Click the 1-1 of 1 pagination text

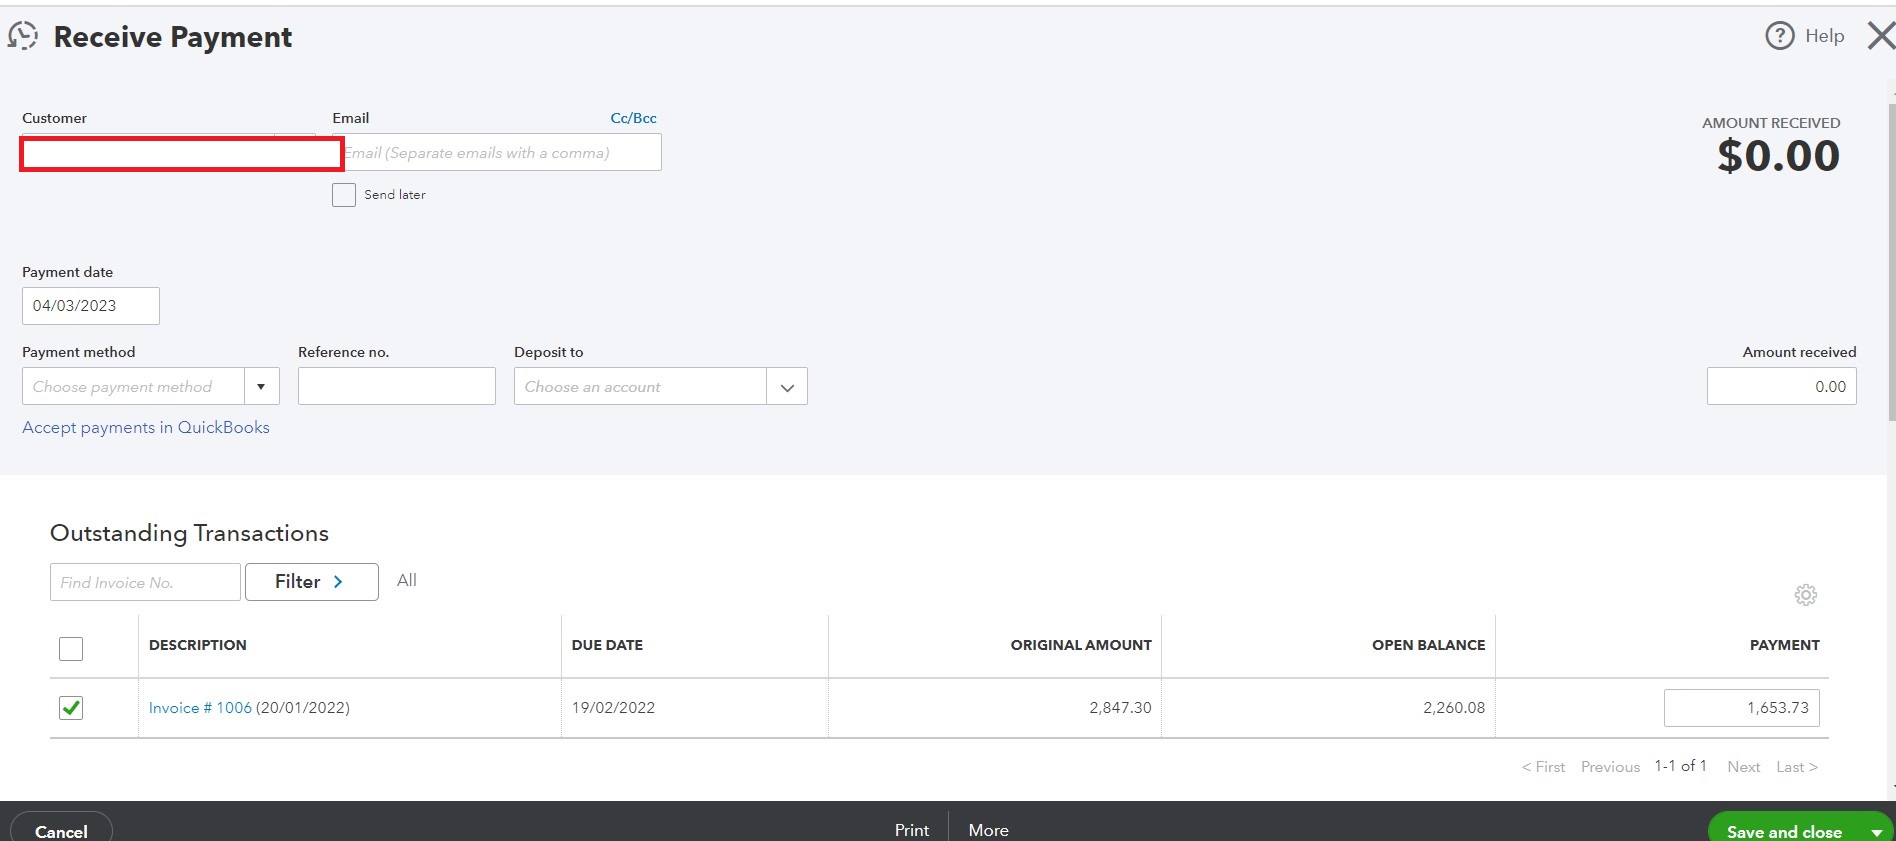tap(1680, 766)
